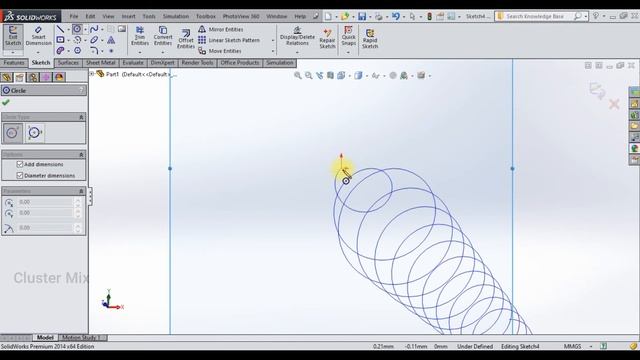Select the Smart Dimension tool
This screenshot has width=640, height=360.
tap(38, 36)
